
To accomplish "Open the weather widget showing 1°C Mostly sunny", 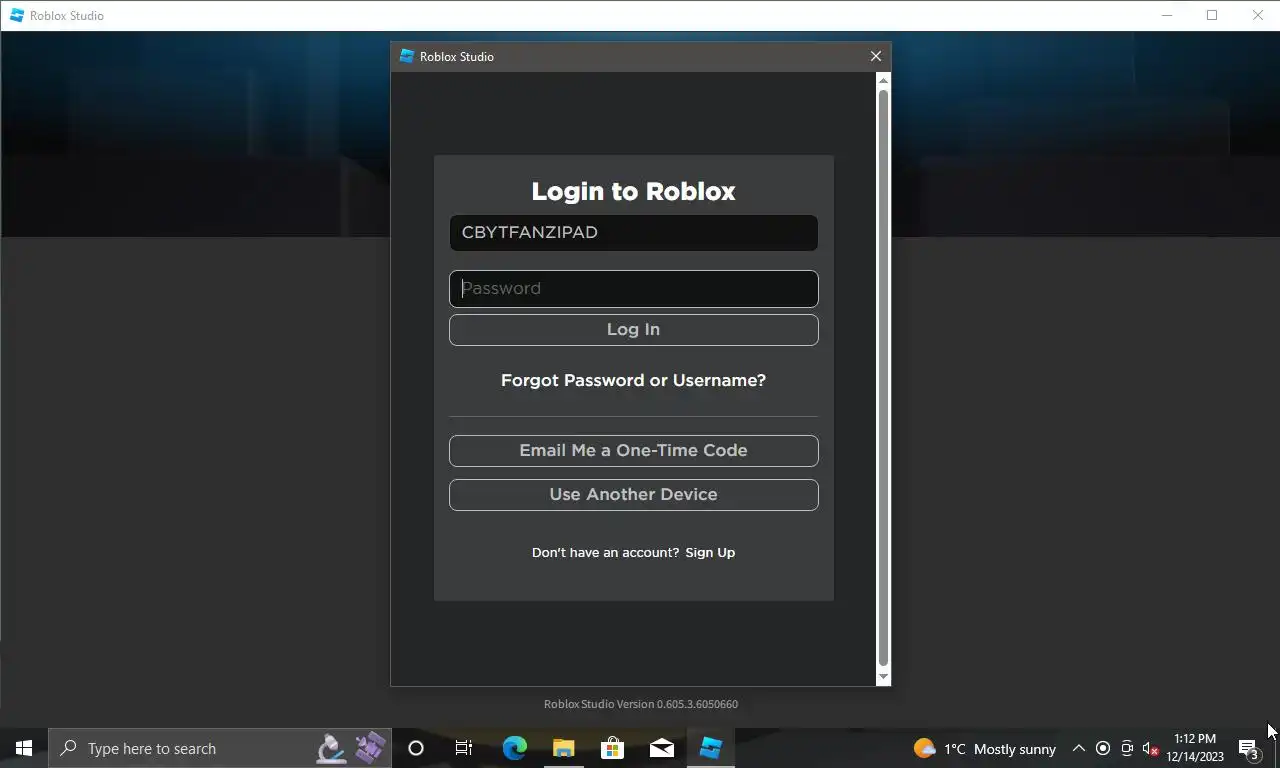I will 984,749.
